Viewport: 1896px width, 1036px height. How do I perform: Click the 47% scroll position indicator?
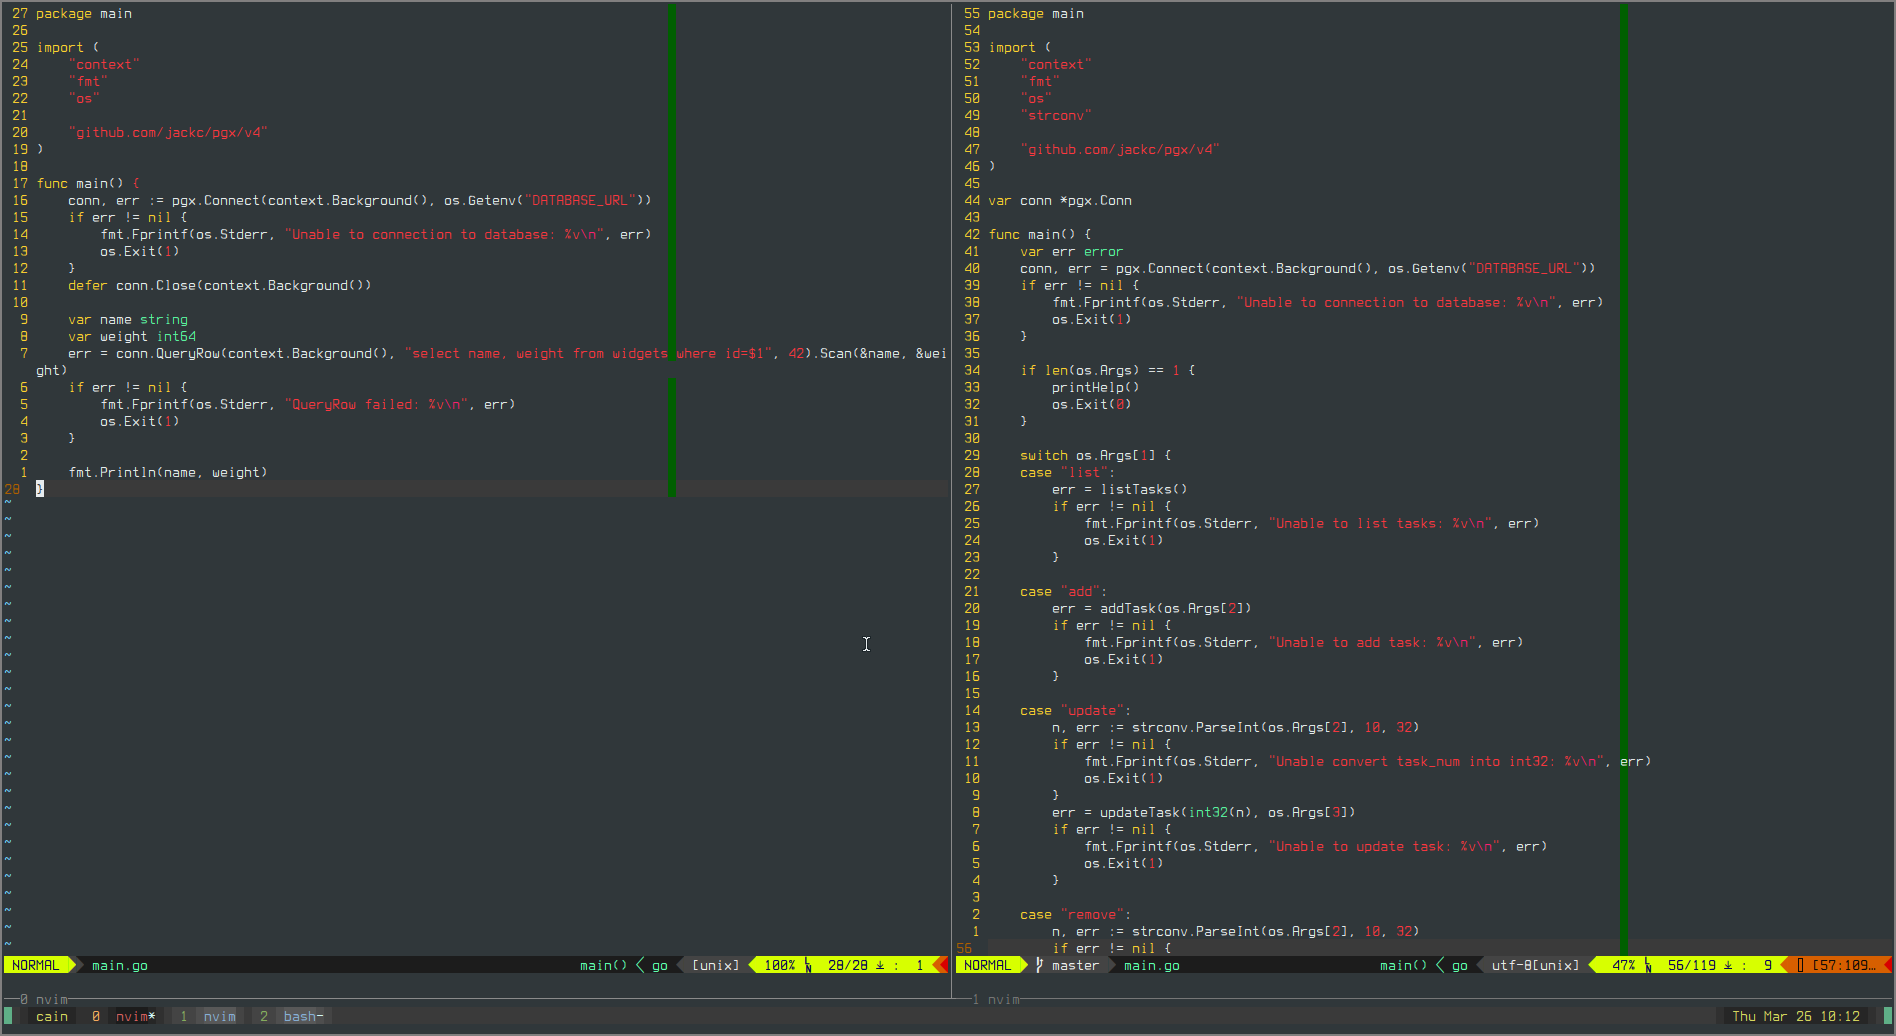(x=1623, y=965)
